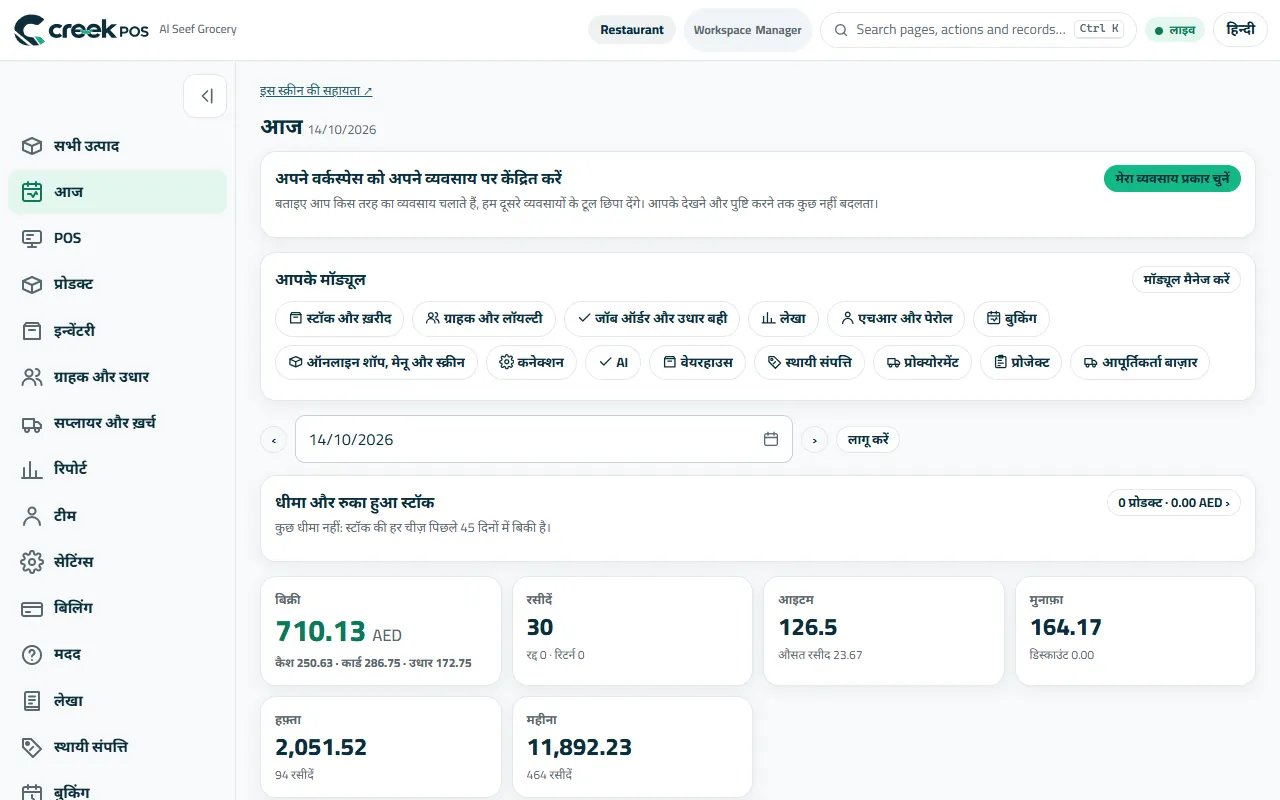Image resolution: width=1280 pixels, height=800 pixels.
Task: Go to previous day arrow
Action: click(x=273, y=440)
